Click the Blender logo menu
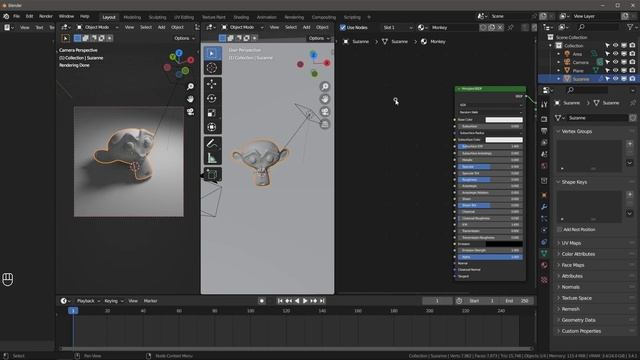Image resolution: width=640 pixels, height=360 pixels. (6, 16)
